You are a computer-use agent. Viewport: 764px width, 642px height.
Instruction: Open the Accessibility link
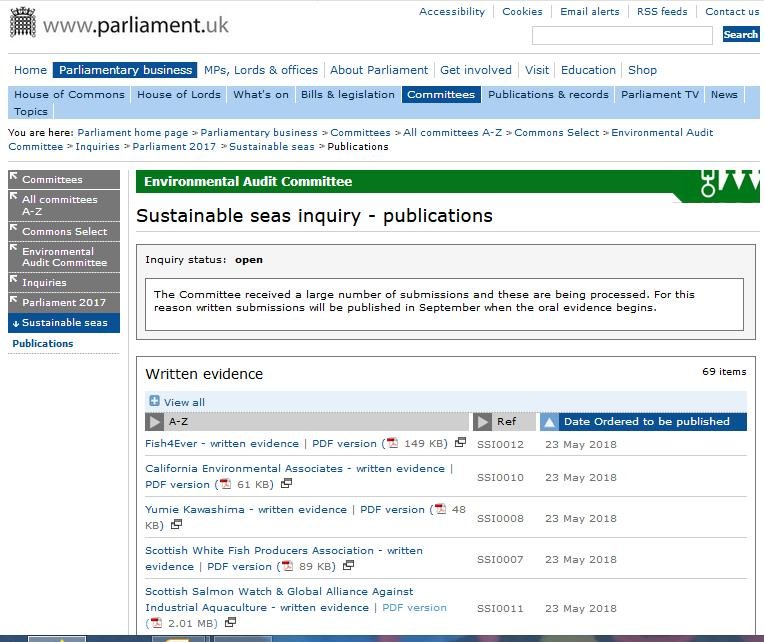pyautogui.click(x=452, y=12)
